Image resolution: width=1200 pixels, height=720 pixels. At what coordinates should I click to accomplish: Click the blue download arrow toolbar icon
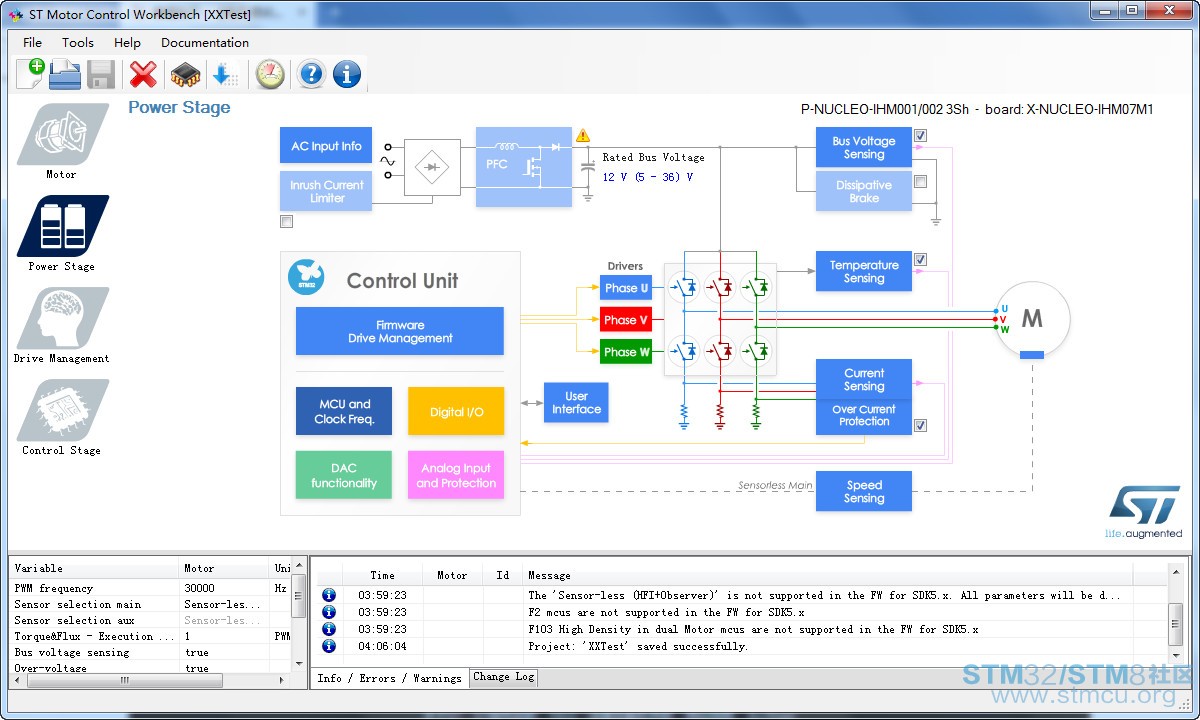pyautogui.click(x=225, y=74)
